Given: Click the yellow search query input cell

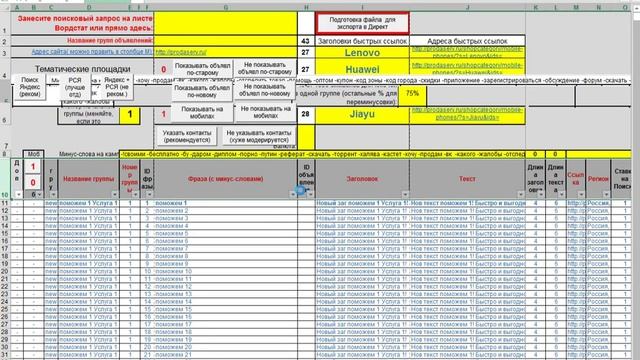Looking at the screenshot, I should point(225,23).
